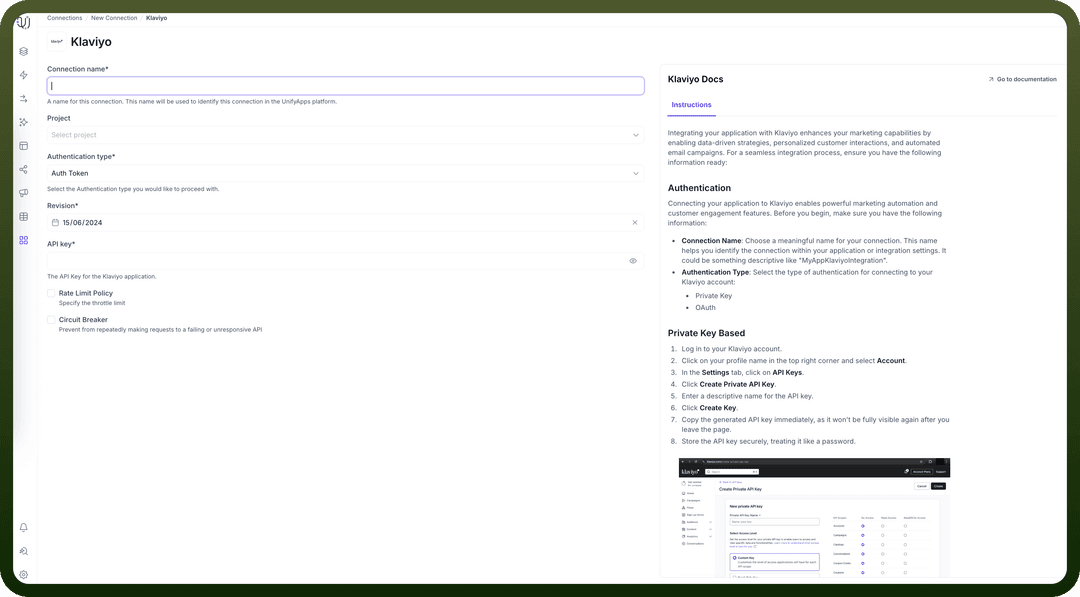Click 'Click Create Private API Key' step
The image size is (1080, 597).
coord(728,384)
